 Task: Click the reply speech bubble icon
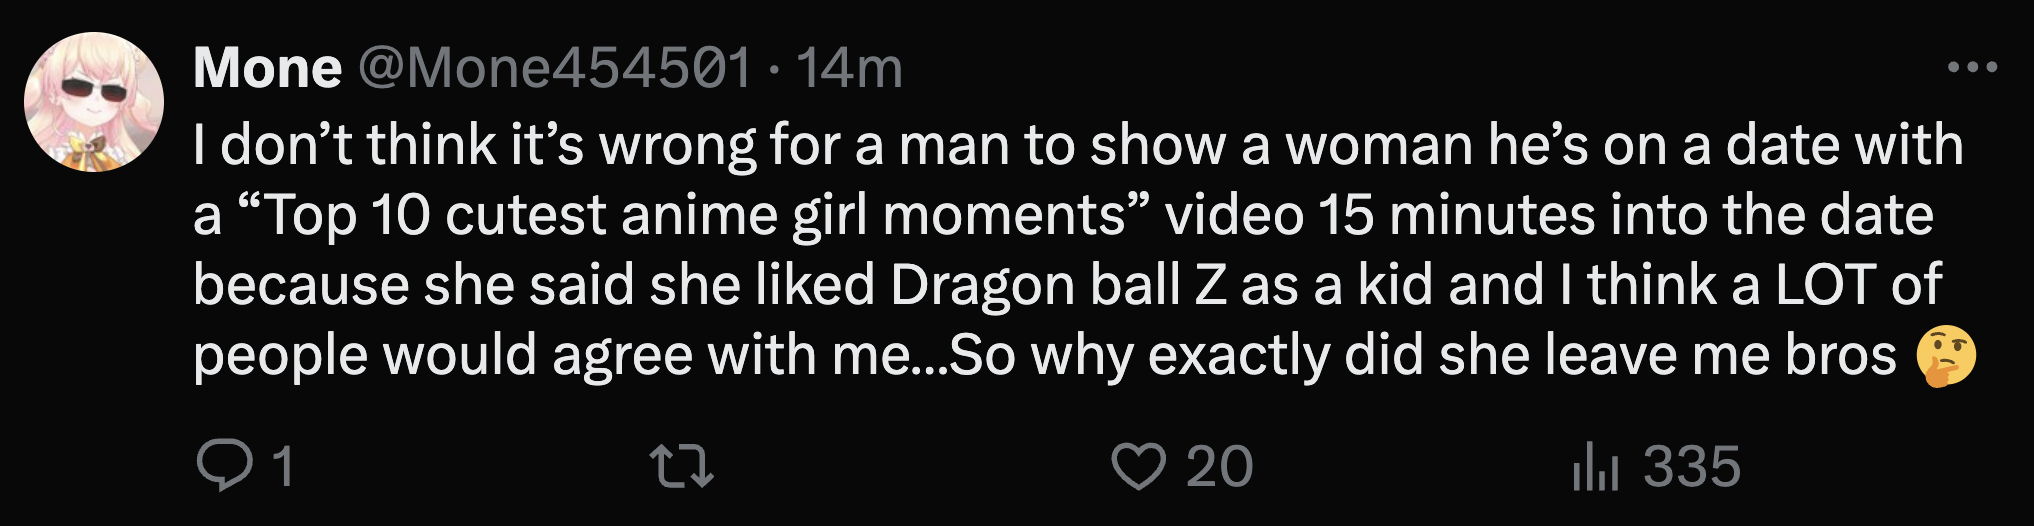(224, 466)
